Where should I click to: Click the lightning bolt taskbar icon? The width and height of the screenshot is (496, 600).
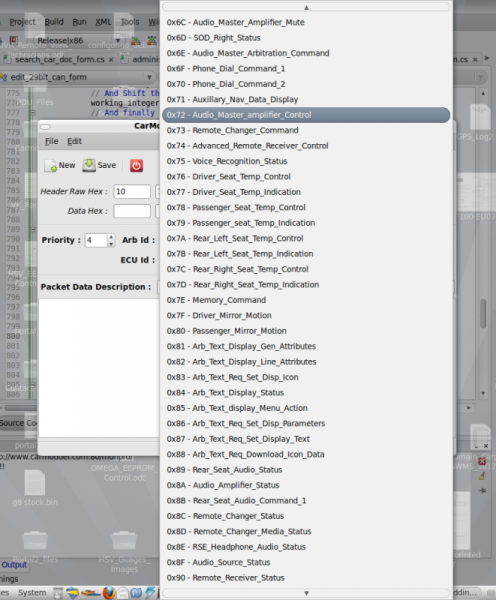(151, 593)
